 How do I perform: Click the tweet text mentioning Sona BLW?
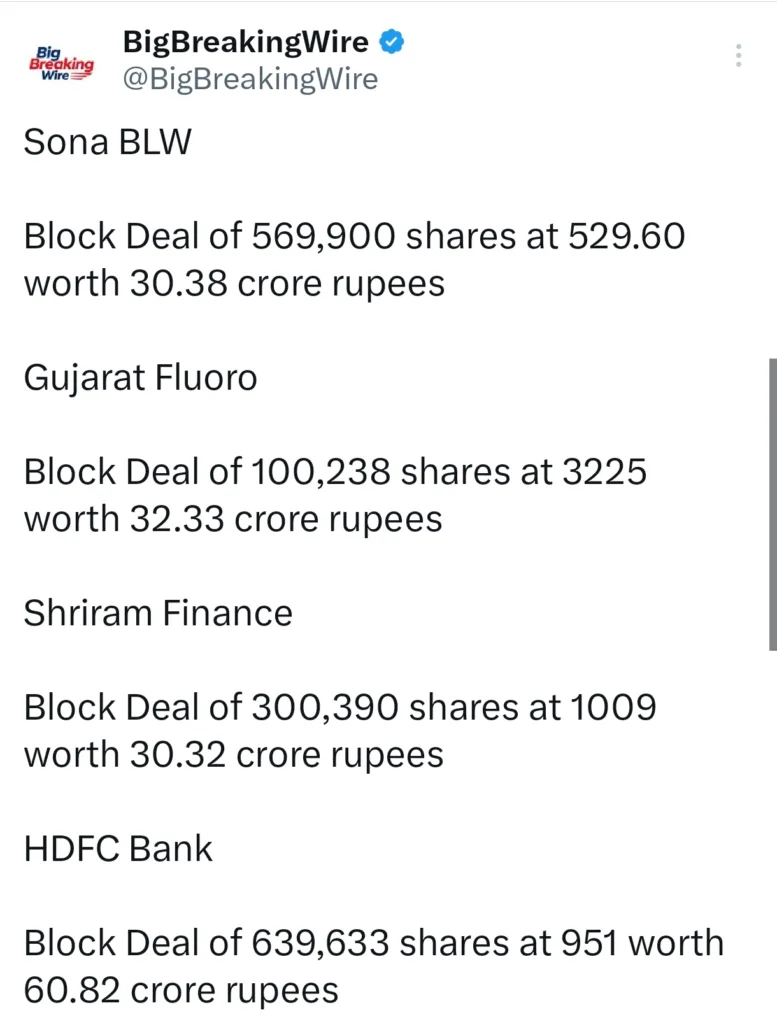tap(106, 141)
